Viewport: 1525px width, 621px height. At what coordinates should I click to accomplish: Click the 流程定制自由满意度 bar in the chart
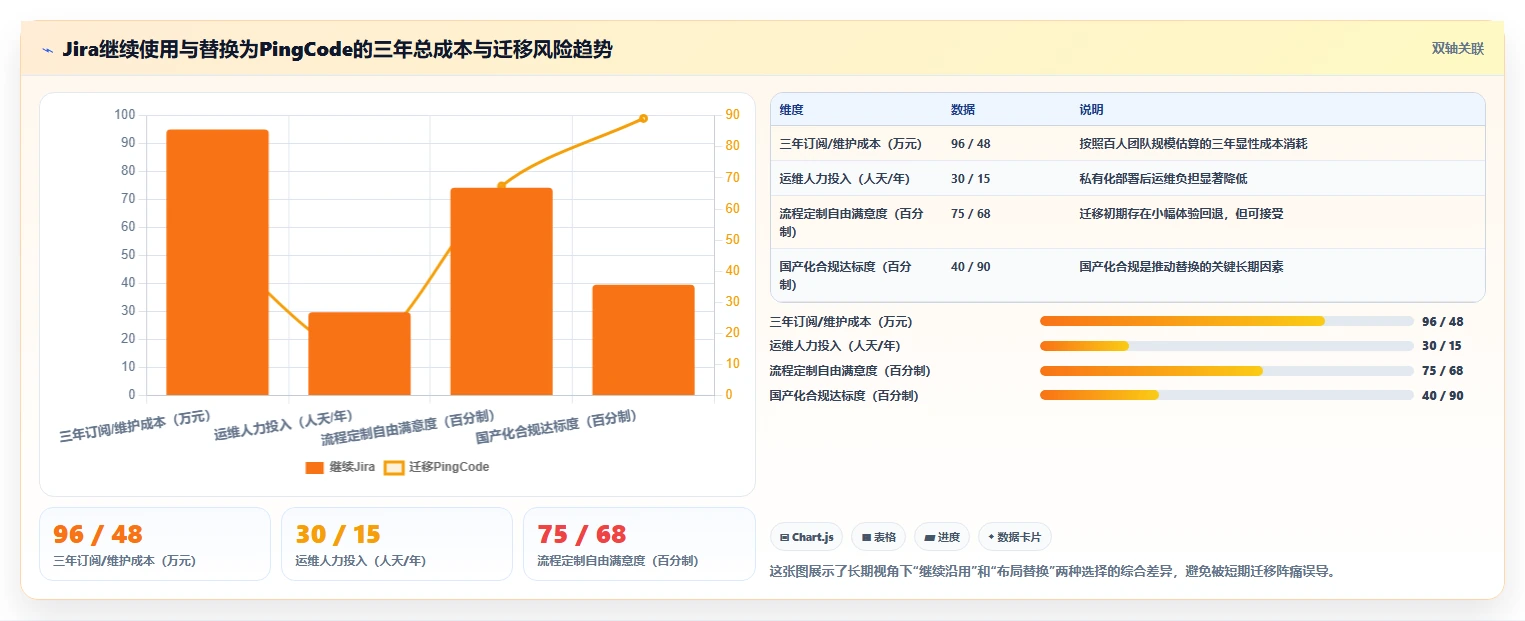pyautogui.click(x=501, y=291)
